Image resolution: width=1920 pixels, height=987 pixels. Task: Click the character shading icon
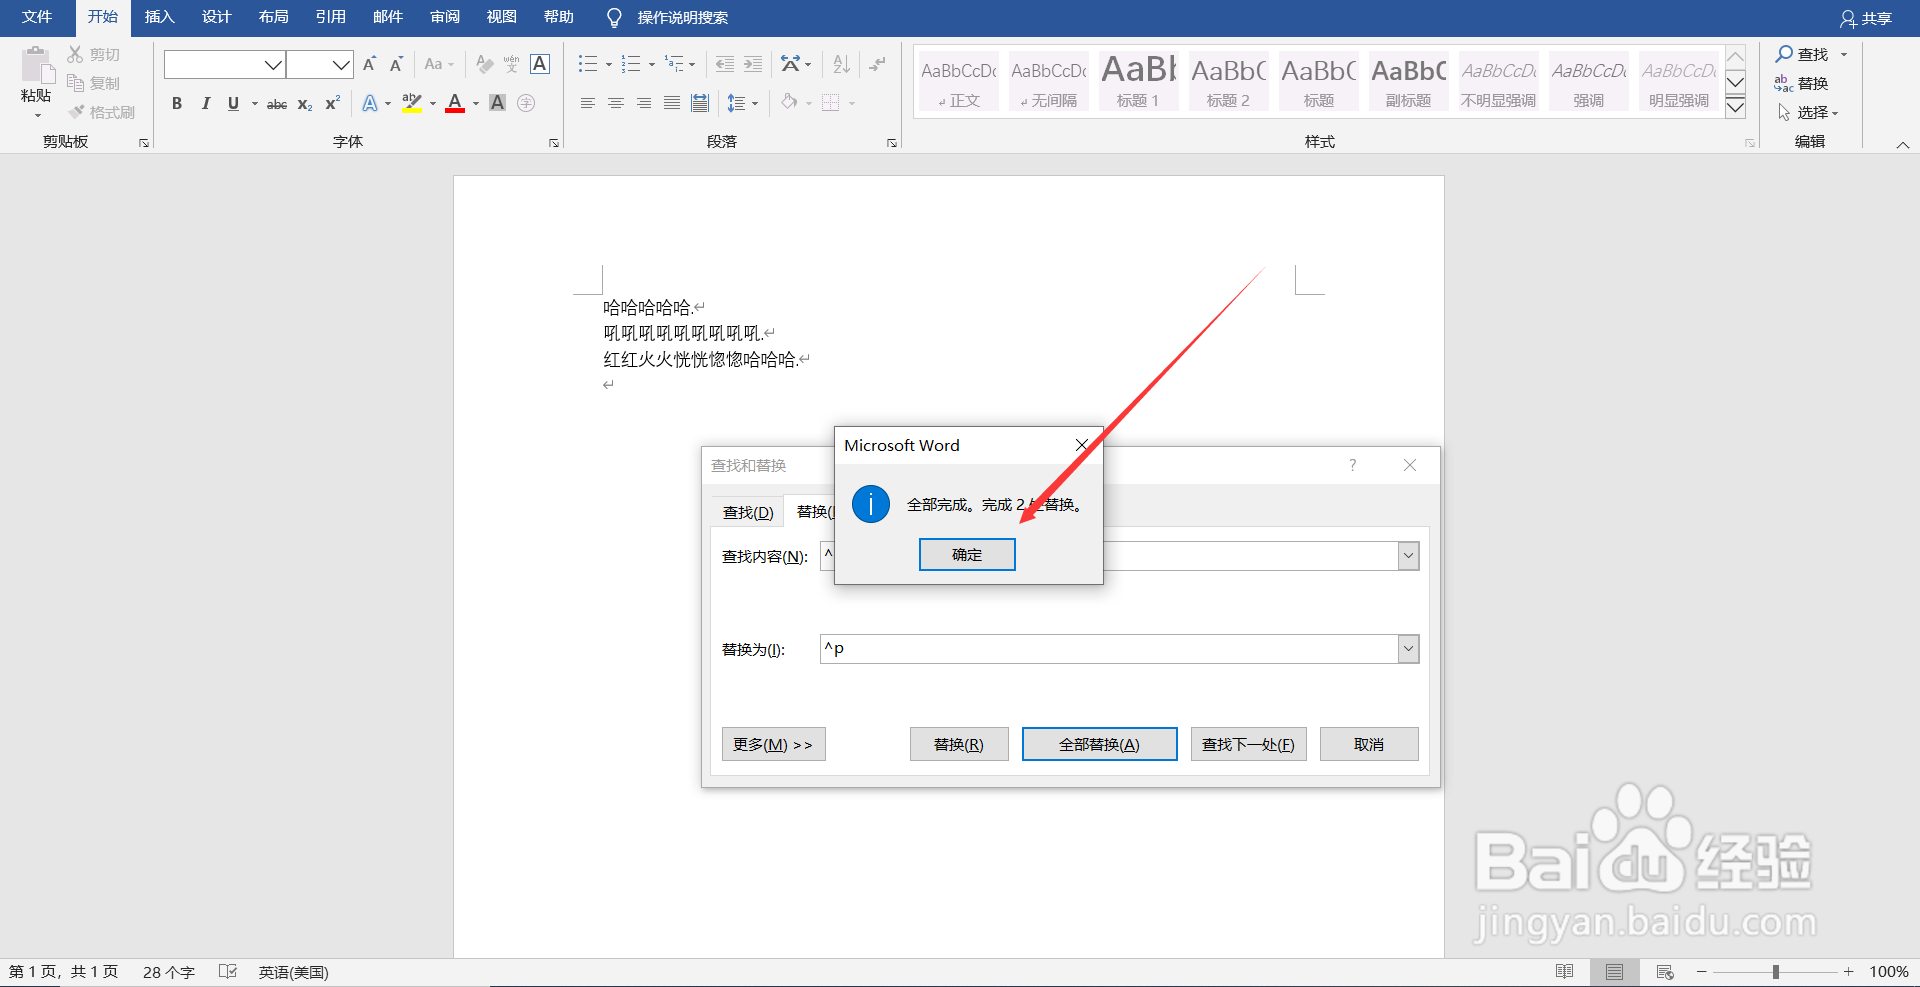click(x=497, y=103)
